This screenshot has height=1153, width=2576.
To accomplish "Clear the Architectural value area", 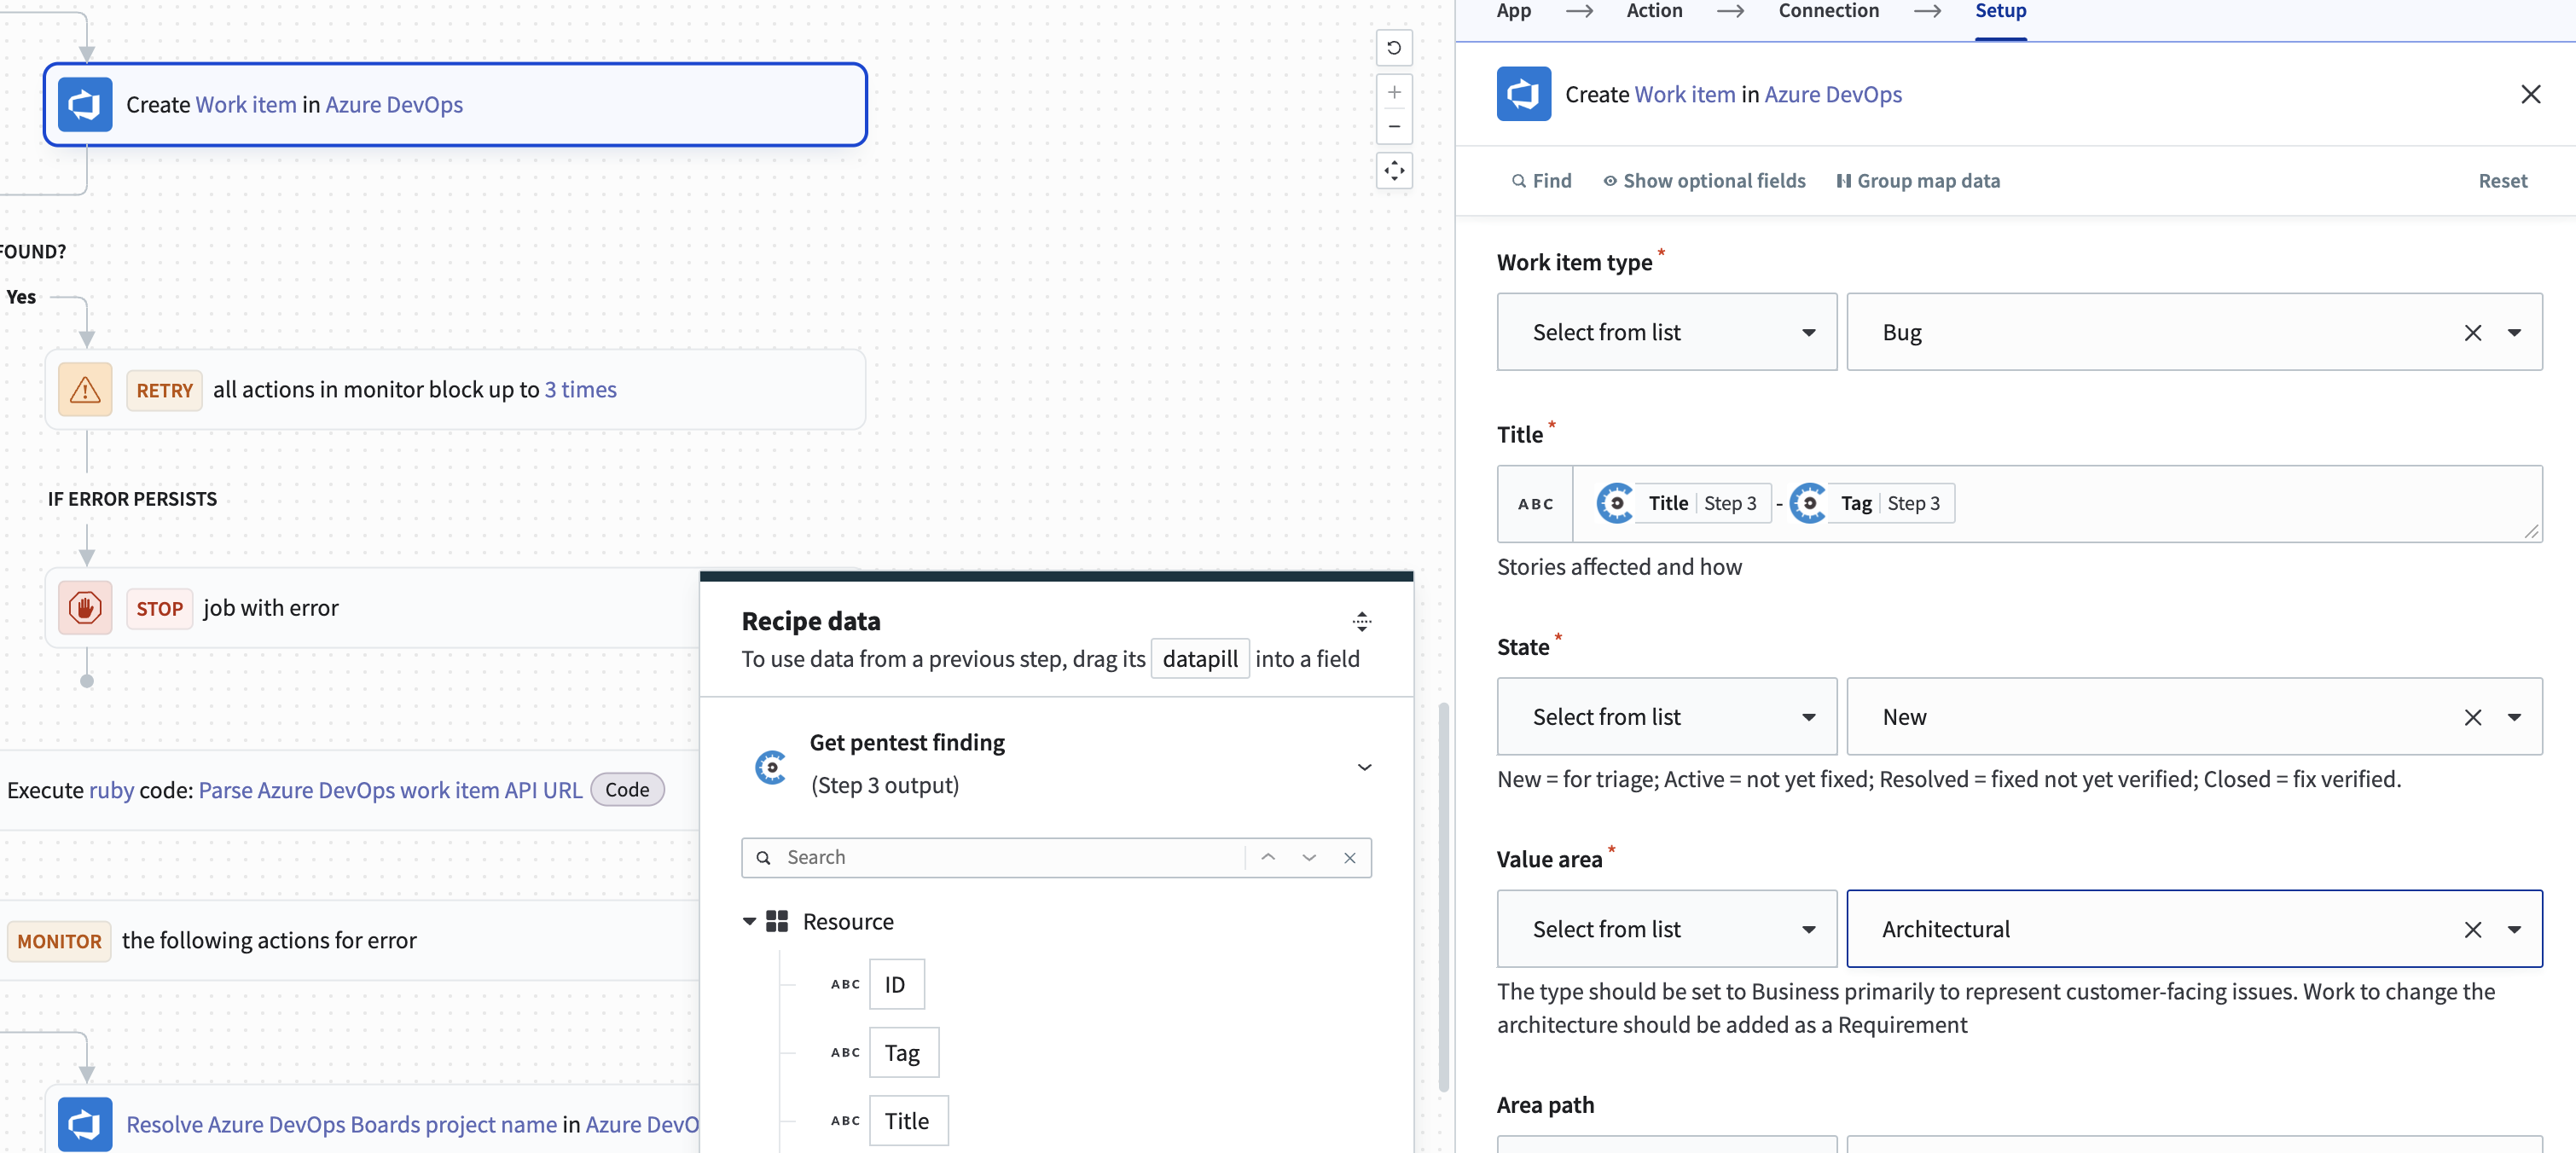I will pos(2473,929).
